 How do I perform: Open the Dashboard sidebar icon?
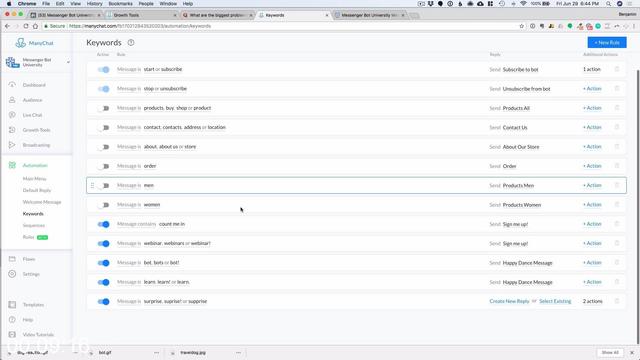(x=12, y=85)
